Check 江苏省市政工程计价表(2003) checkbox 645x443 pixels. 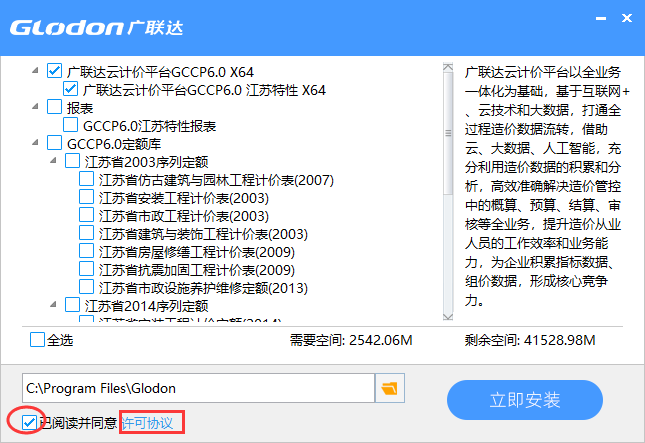[86, 215]
